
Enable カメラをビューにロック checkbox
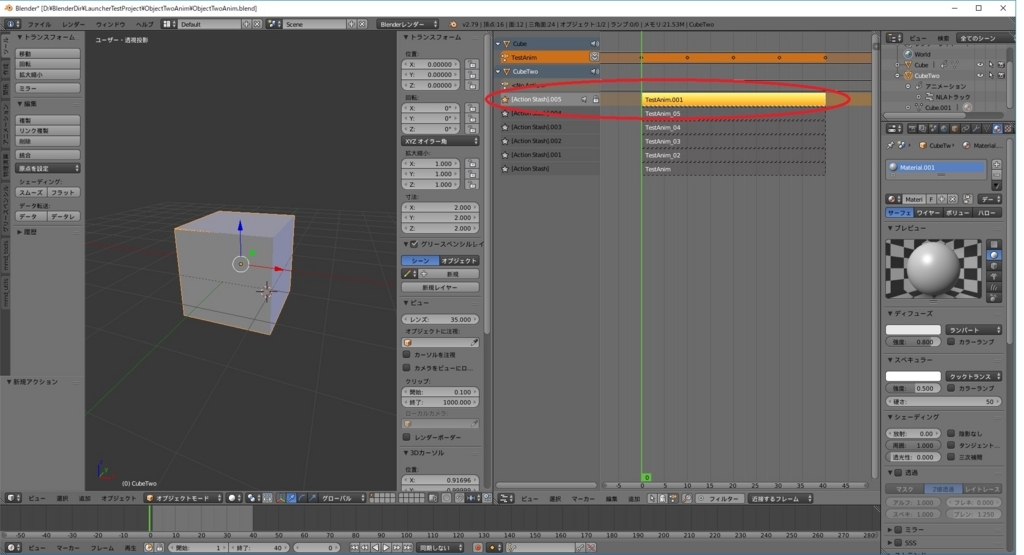coord(407,368)
